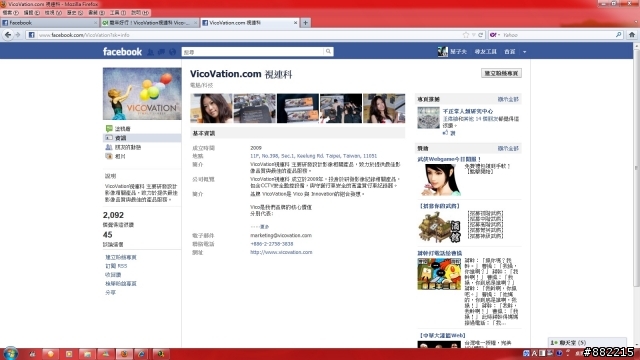Viewport: 640px width, 360px height.
Task: Open notifications globe icon in Facebook header
Action: 172,52
